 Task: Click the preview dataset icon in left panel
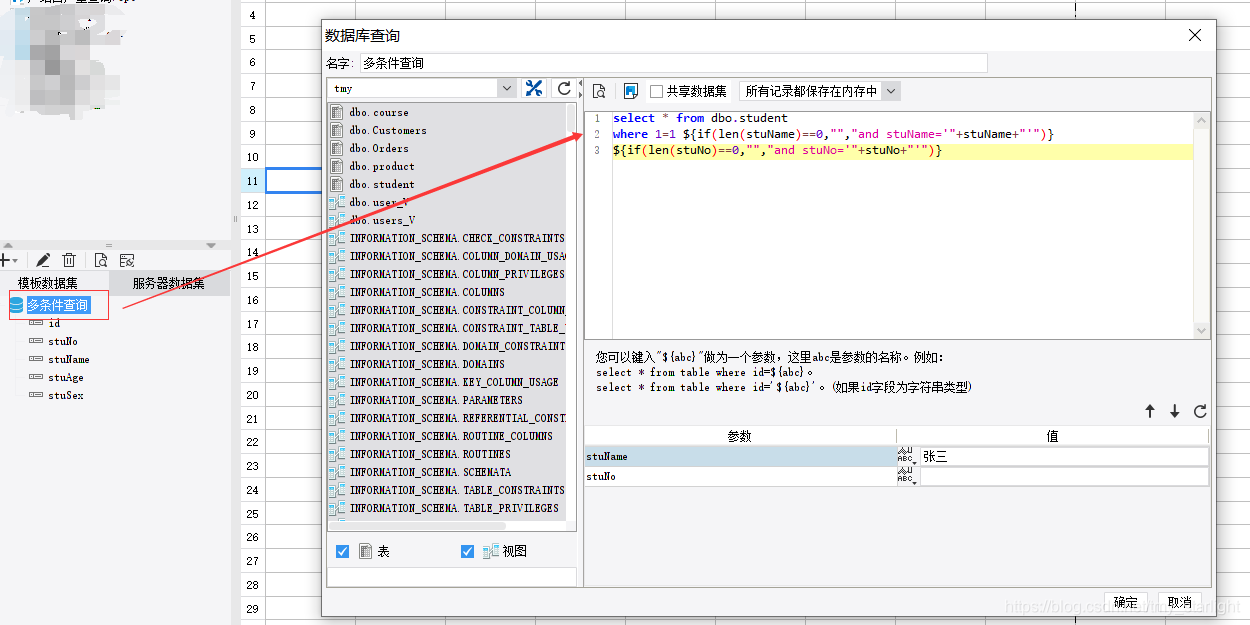(100, 260)
